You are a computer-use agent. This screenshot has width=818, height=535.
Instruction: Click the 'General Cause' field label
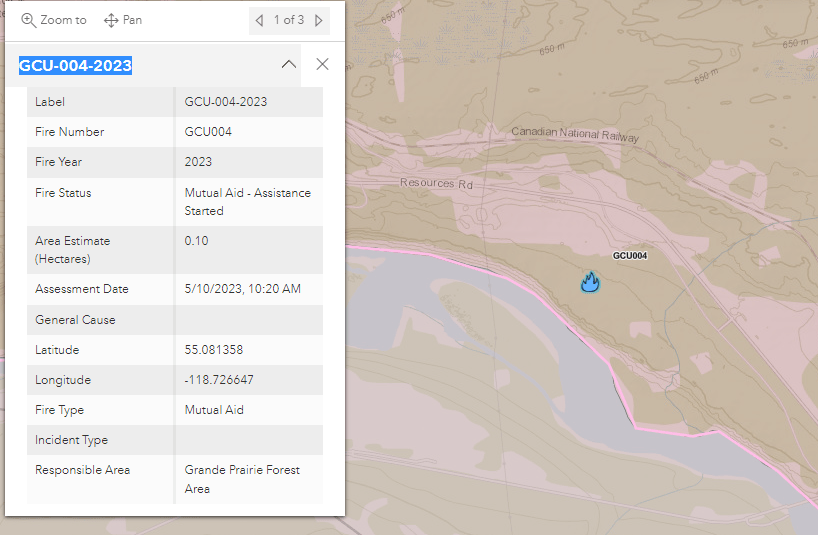click(x=75, y=320)
